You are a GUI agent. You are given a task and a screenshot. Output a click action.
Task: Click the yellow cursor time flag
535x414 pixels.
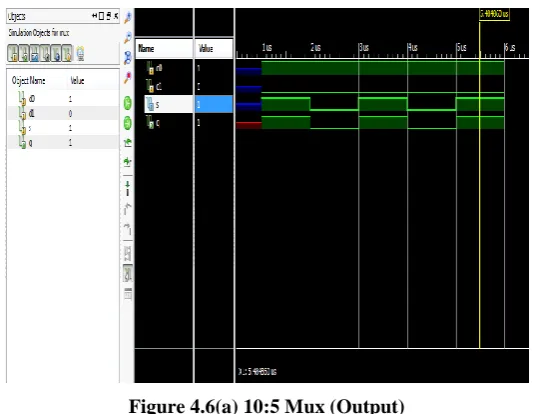click(494, 15)
